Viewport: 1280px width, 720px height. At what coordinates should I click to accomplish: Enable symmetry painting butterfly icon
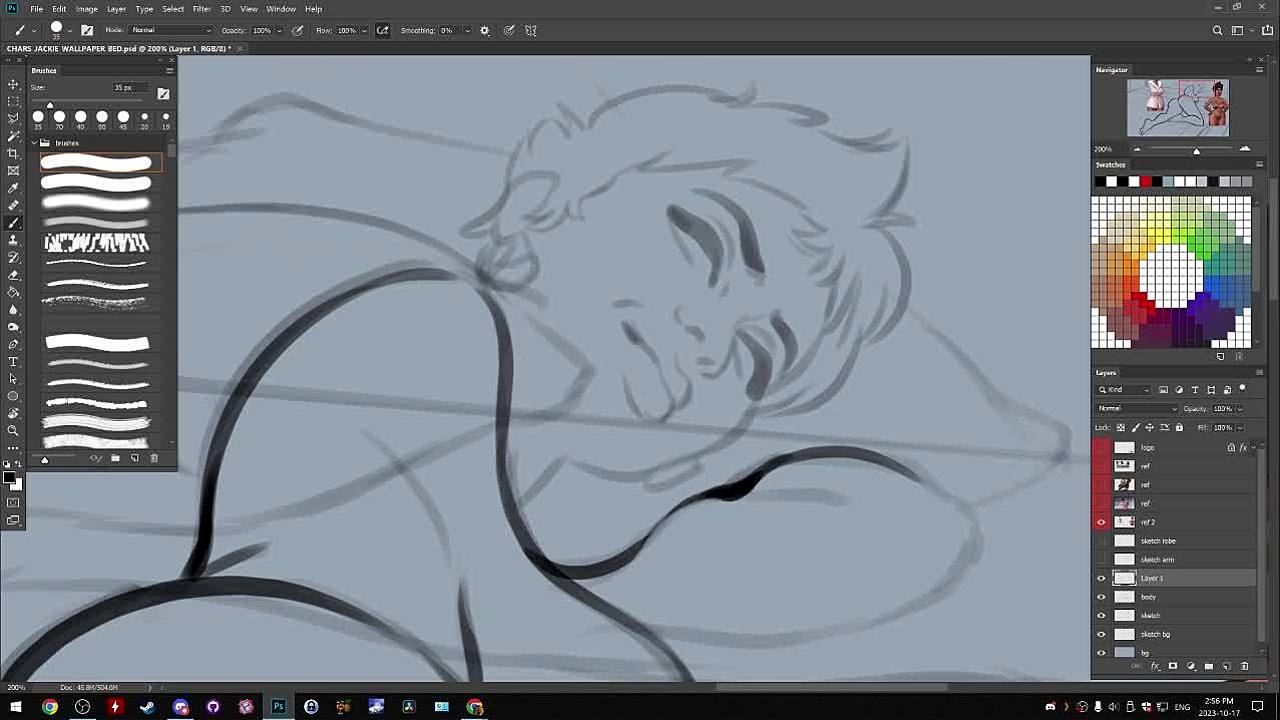(531, 31)
